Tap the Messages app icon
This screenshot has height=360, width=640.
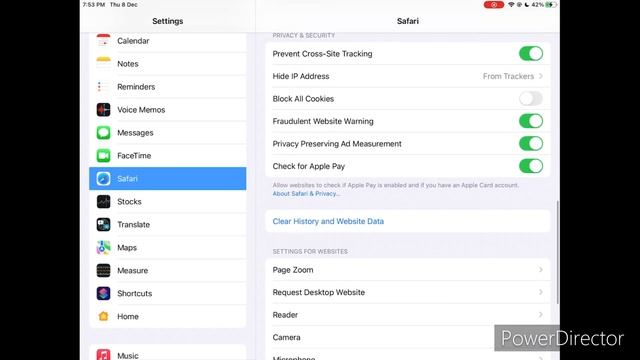click(103, 133)
